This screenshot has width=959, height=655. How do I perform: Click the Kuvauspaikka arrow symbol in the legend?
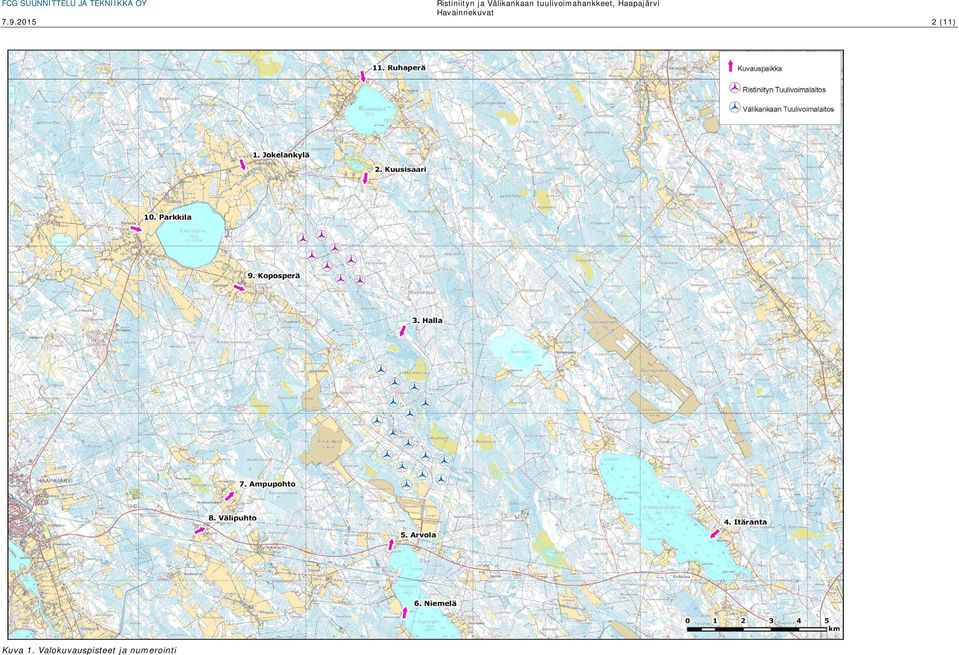pos(730,67)
